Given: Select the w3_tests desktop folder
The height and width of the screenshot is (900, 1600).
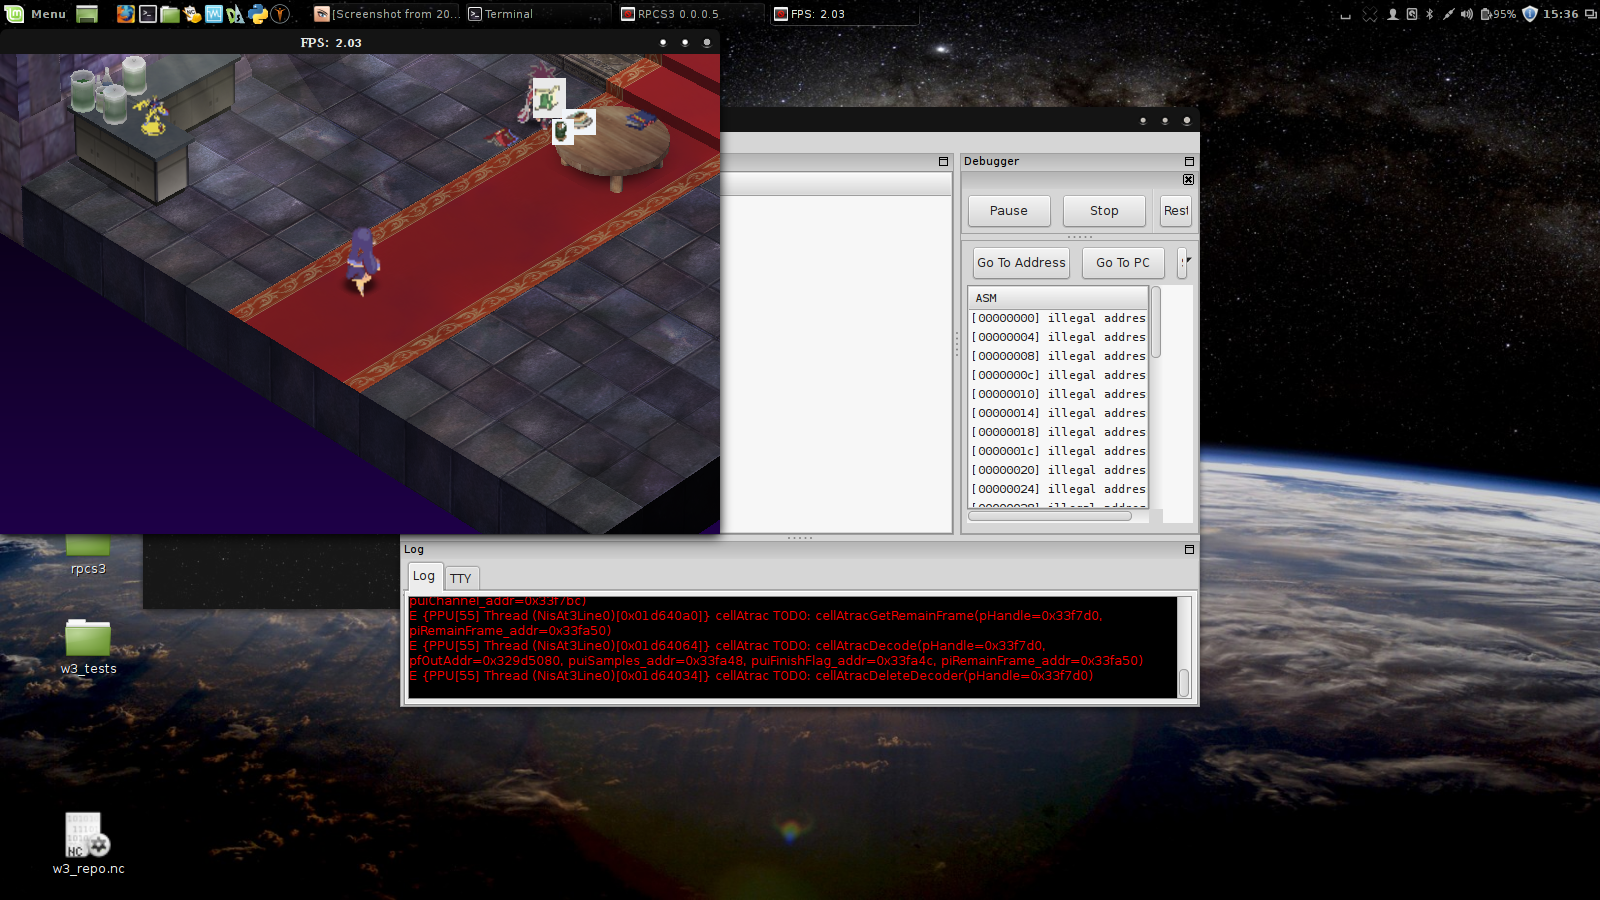Looking at the screenshot, I should pyautogui.click(x=88, y=647).
